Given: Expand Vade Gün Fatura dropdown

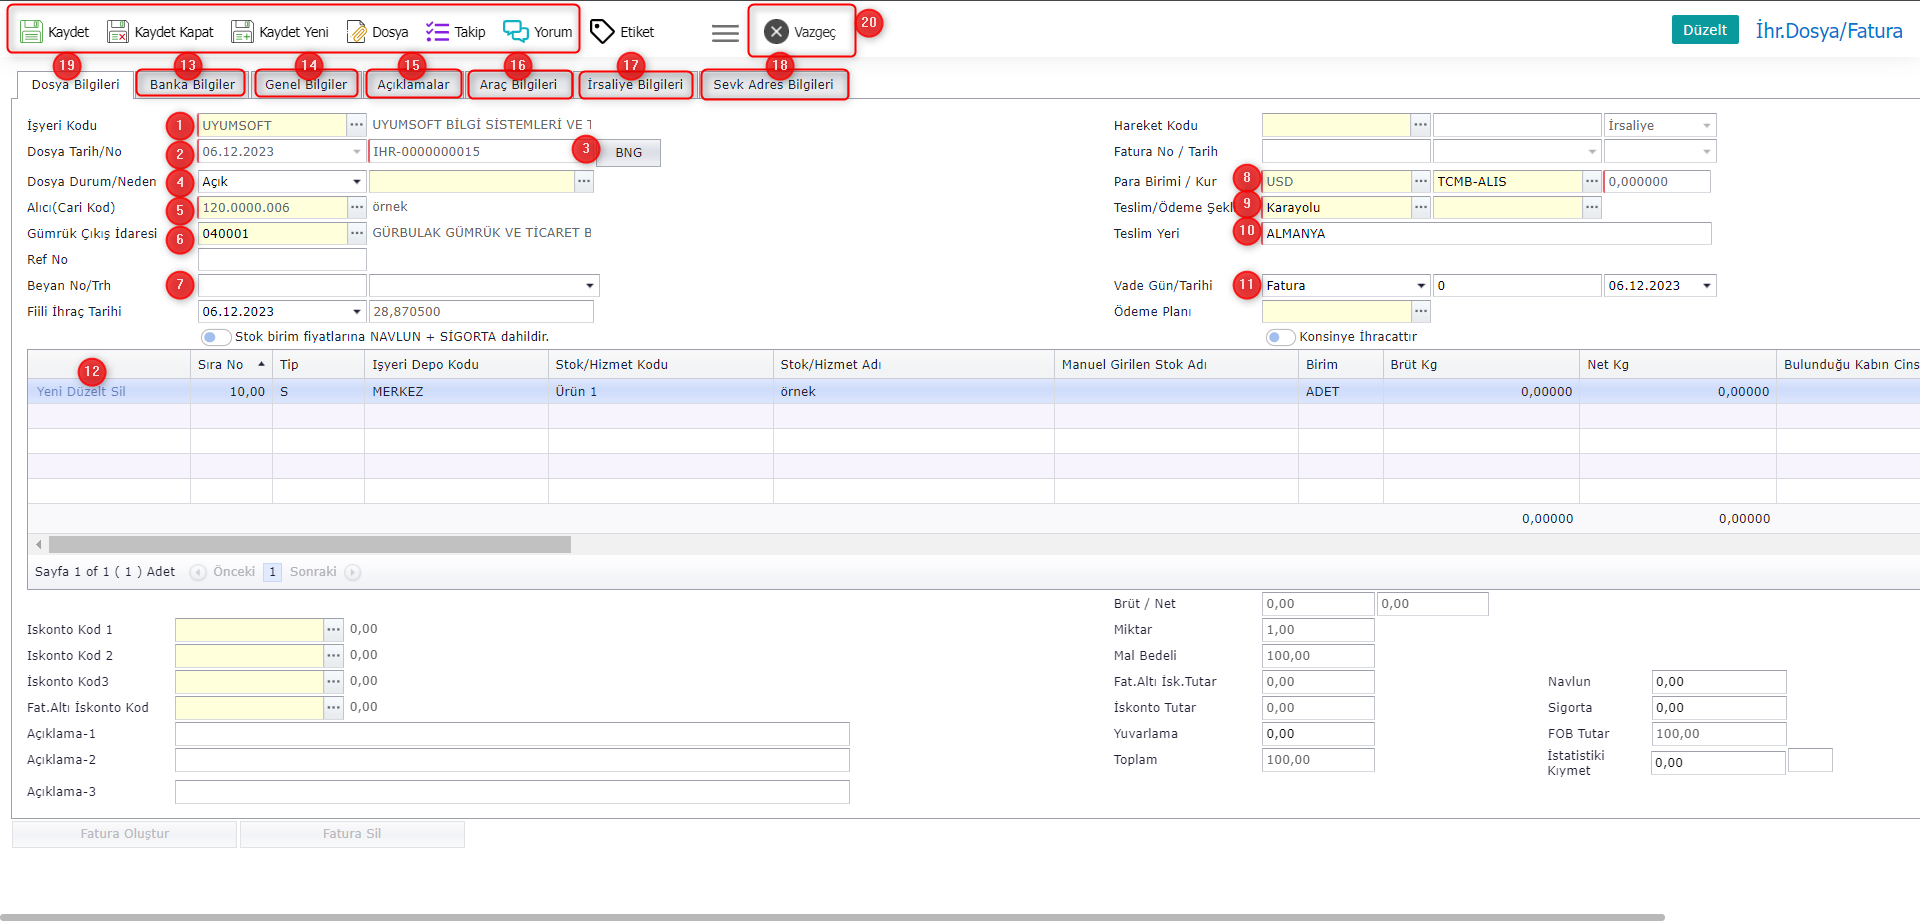Looking at the screenshot, I should tap(1420, 286).
